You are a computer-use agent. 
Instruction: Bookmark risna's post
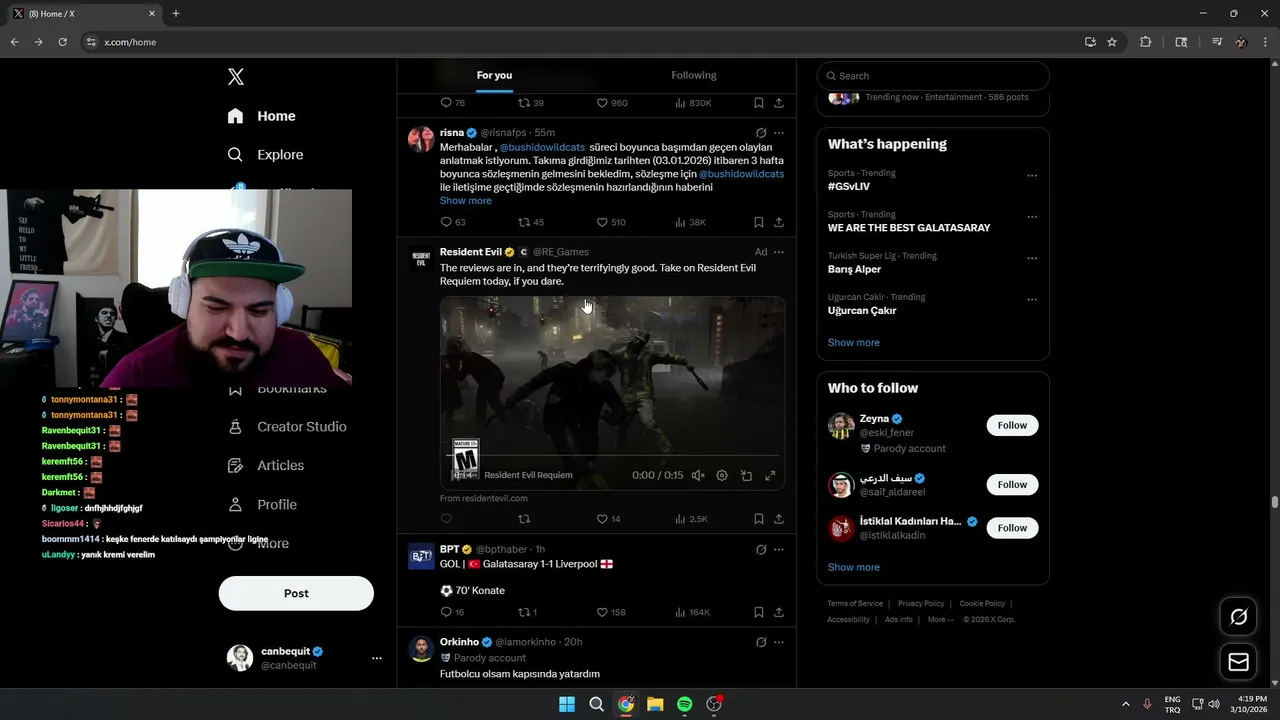[x=759, y=222]
